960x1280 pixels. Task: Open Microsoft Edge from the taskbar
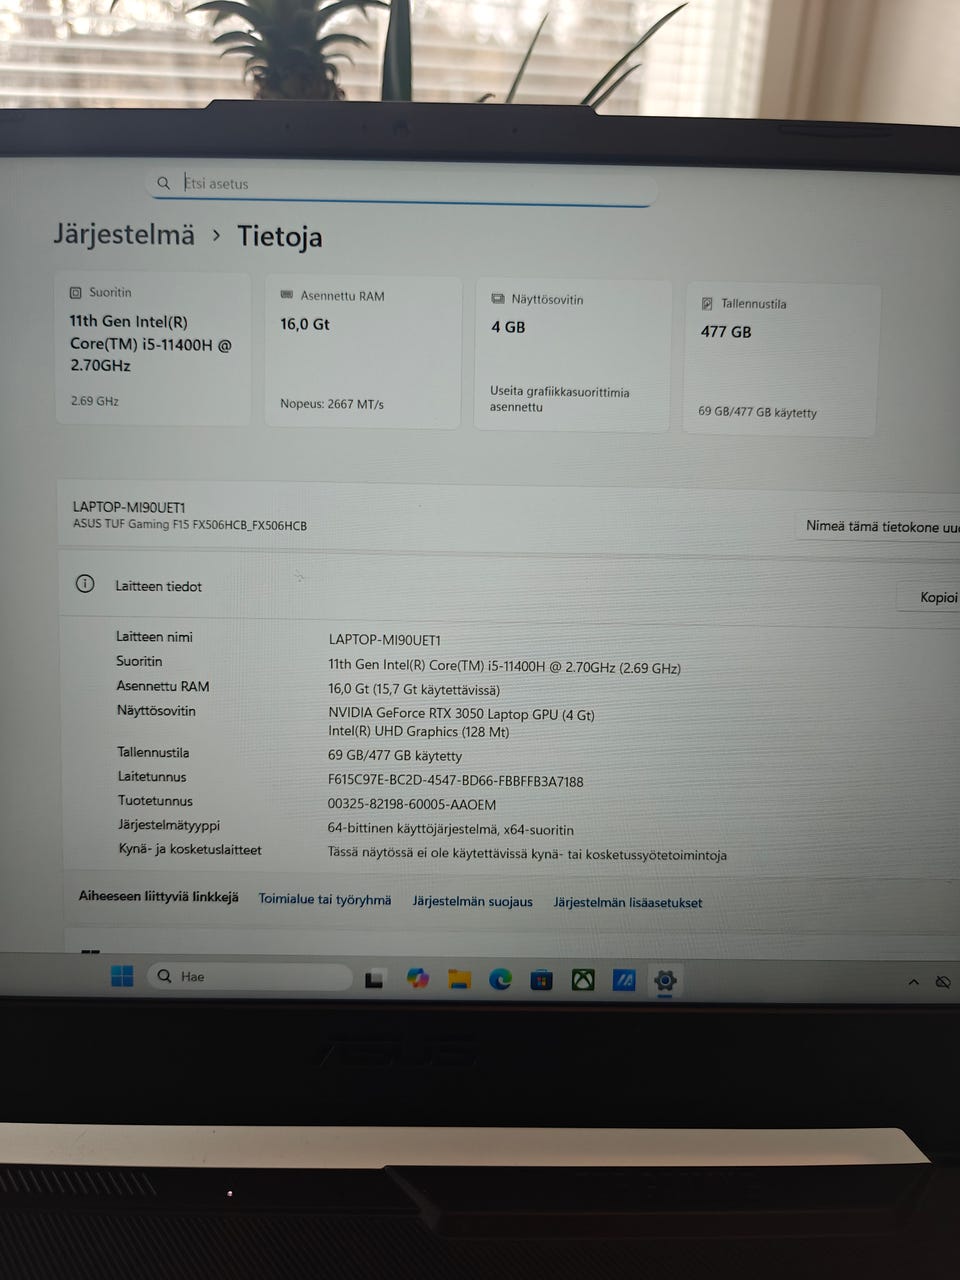point(500,980)
